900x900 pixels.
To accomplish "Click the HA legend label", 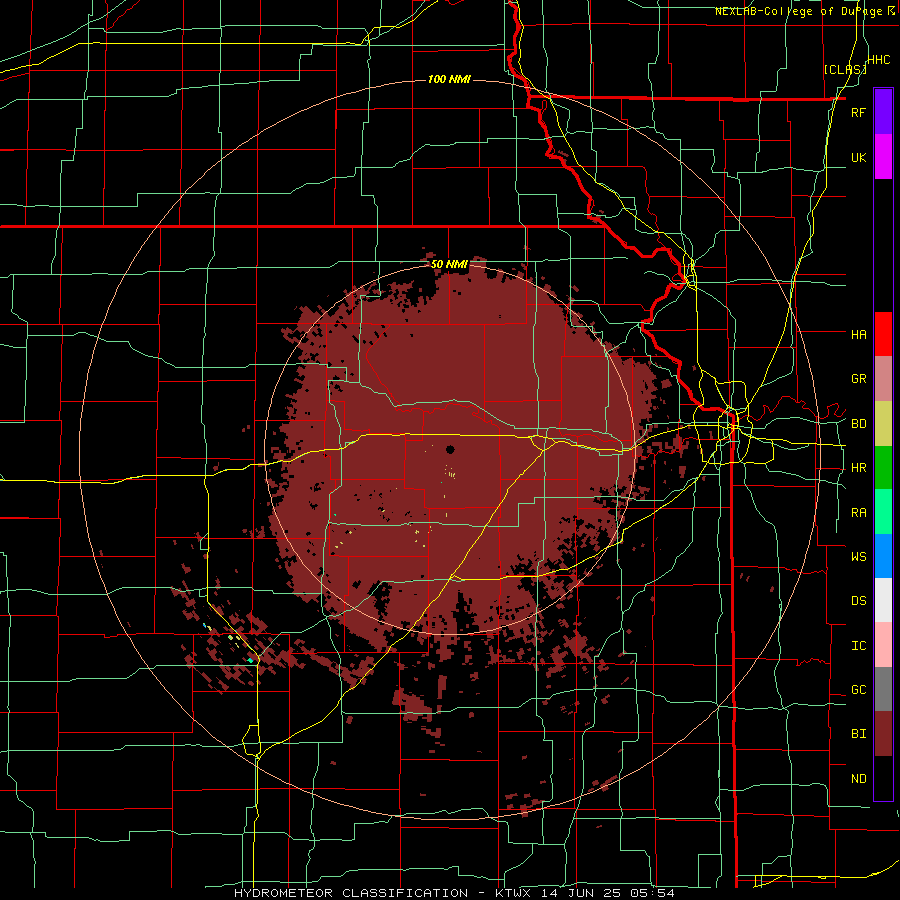I will [x=858, y=334].
